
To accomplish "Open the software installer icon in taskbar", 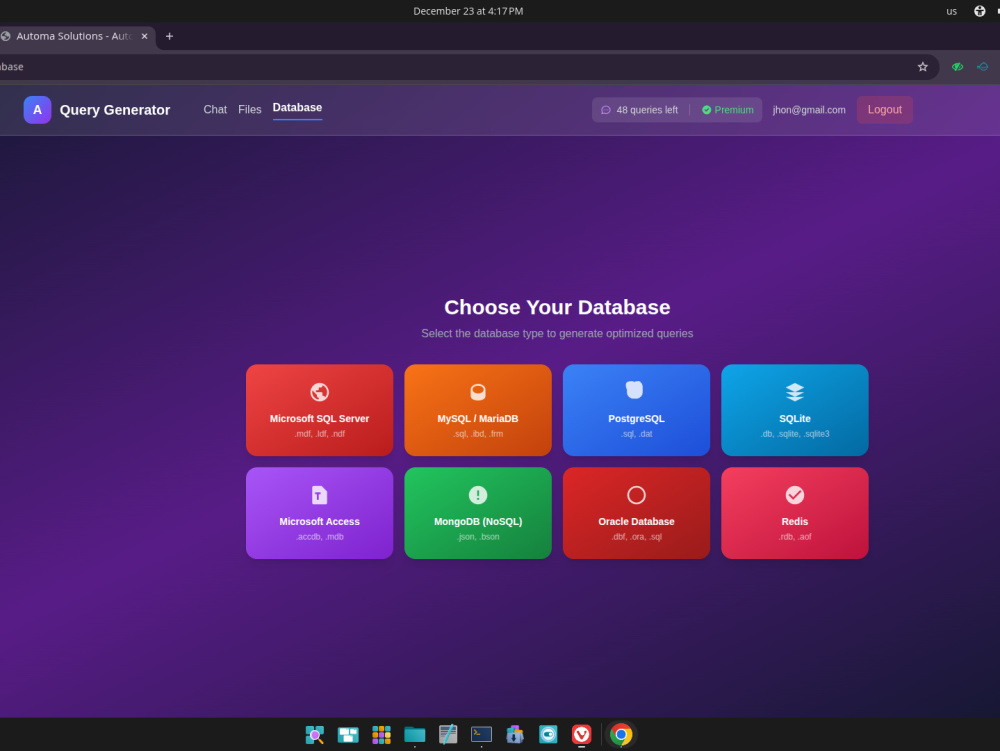I will pyautogui.click(x=515, y=734).
